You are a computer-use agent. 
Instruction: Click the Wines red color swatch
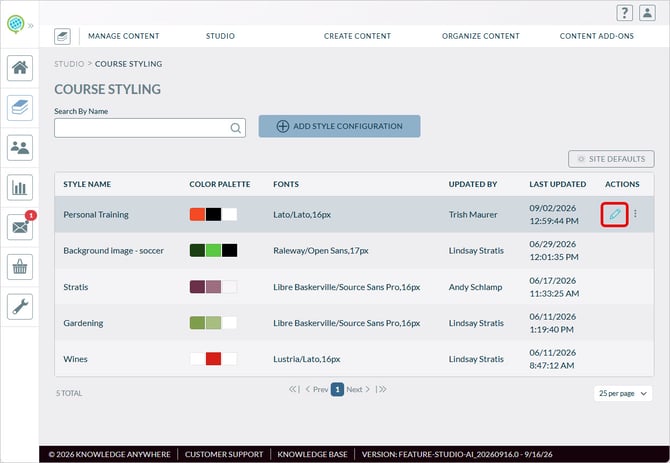coord(213,359)
